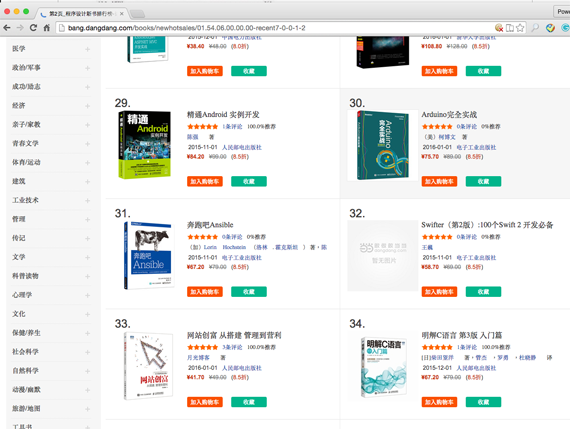Open the 明解C语言 第3版 入门篇 title
The width and height of the screenshot is (570, 429).
[x=462, y=335]
